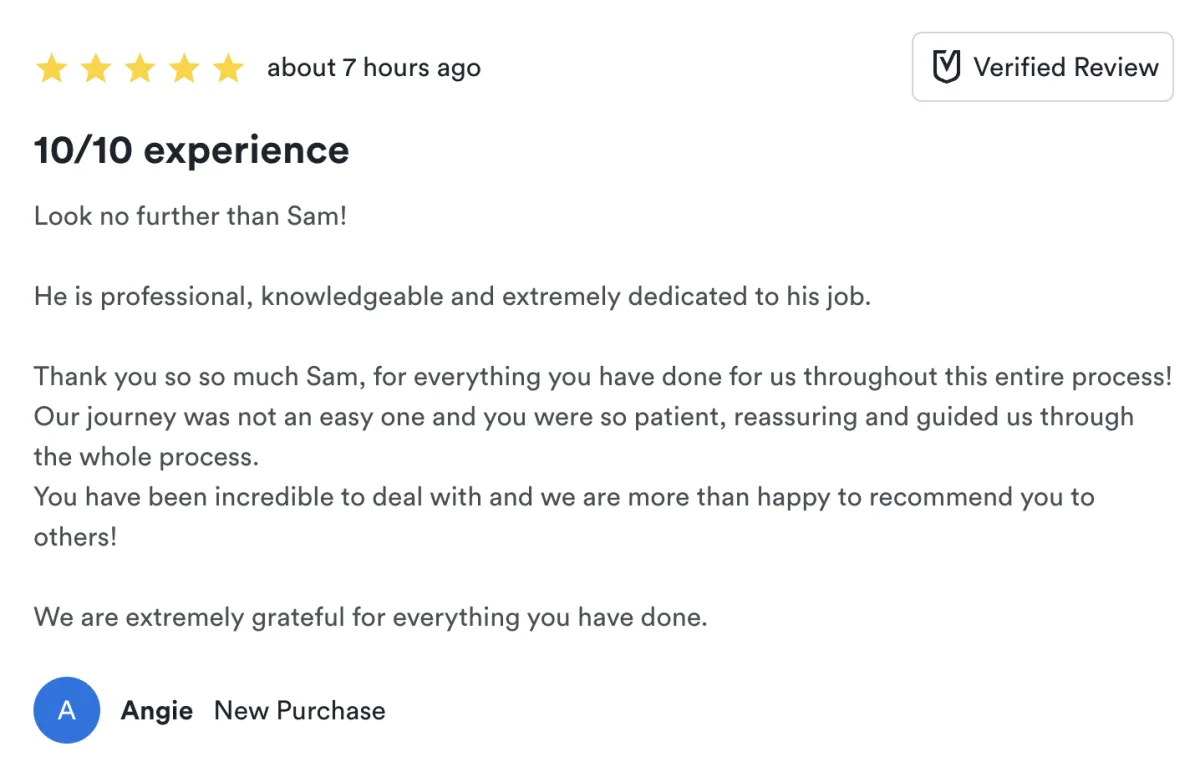The image size is (1200, 767).
Task: Click the fourth yellow rating star
Action: tap(185, 69)
